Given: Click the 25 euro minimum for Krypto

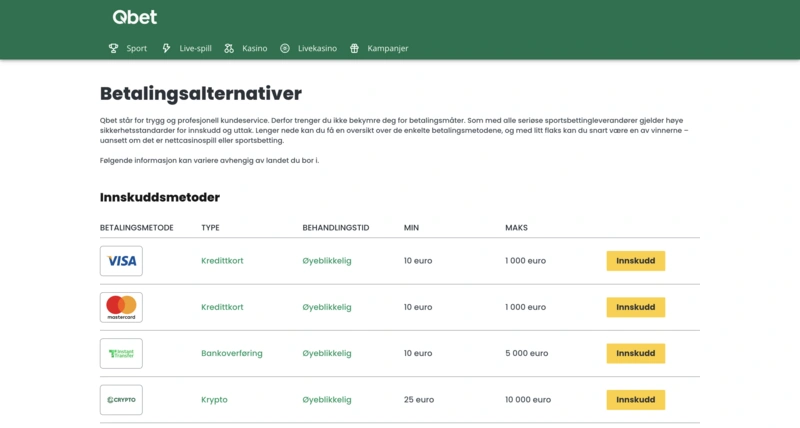Looking at the screenshot, I should 419,399.
